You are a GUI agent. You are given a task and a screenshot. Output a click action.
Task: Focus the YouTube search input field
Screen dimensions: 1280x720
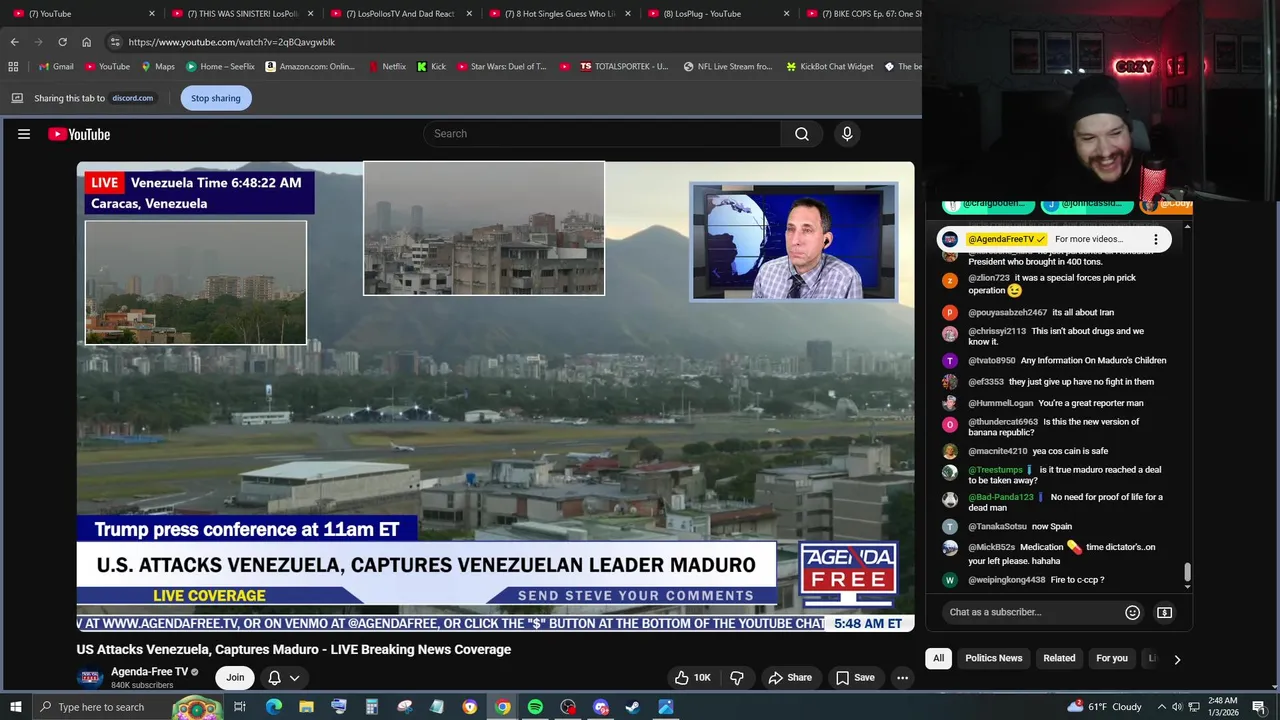602,134
